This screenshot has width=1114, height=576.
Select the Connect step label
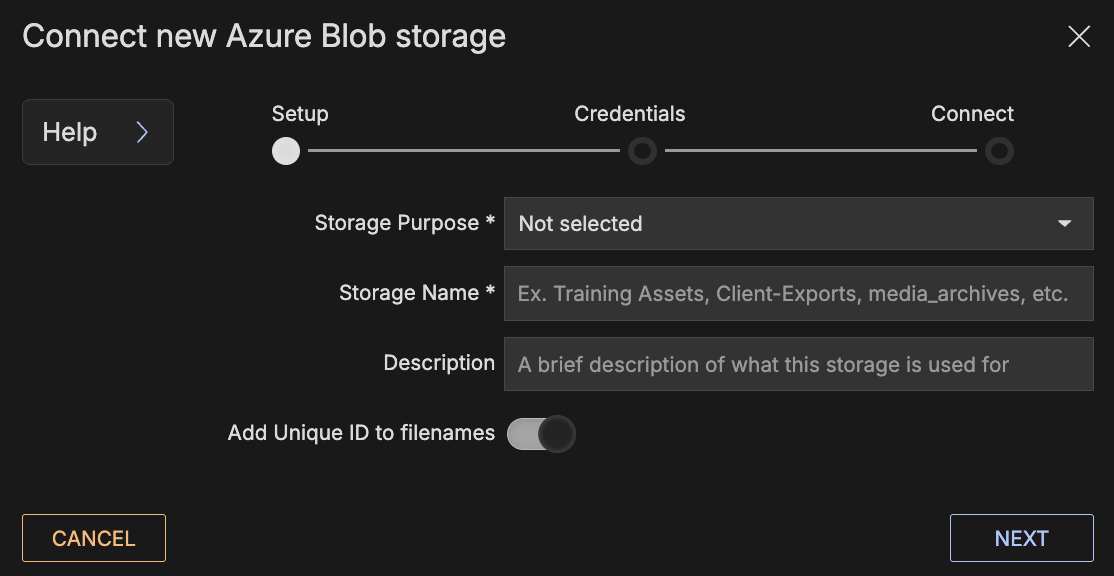pyautogui.click(x=972, y=114)
